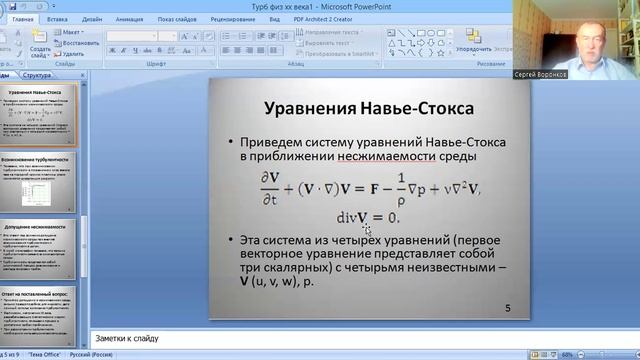Screen dimensions: 640x360
Task: Click the Increase List Level icon
Action: pos(272,36)
